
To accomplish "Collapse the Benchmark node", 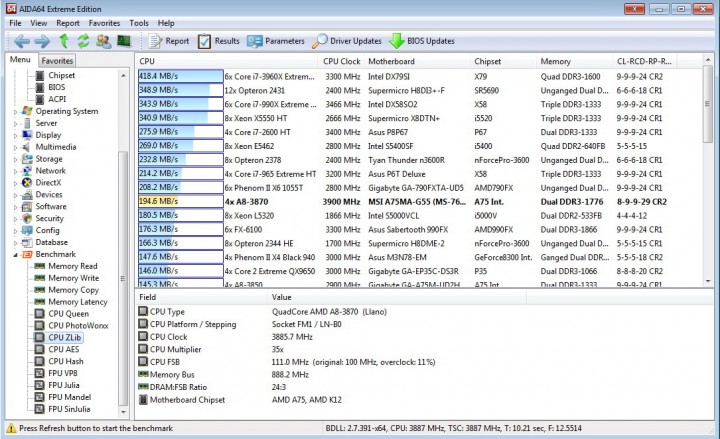I will [15, 254].
